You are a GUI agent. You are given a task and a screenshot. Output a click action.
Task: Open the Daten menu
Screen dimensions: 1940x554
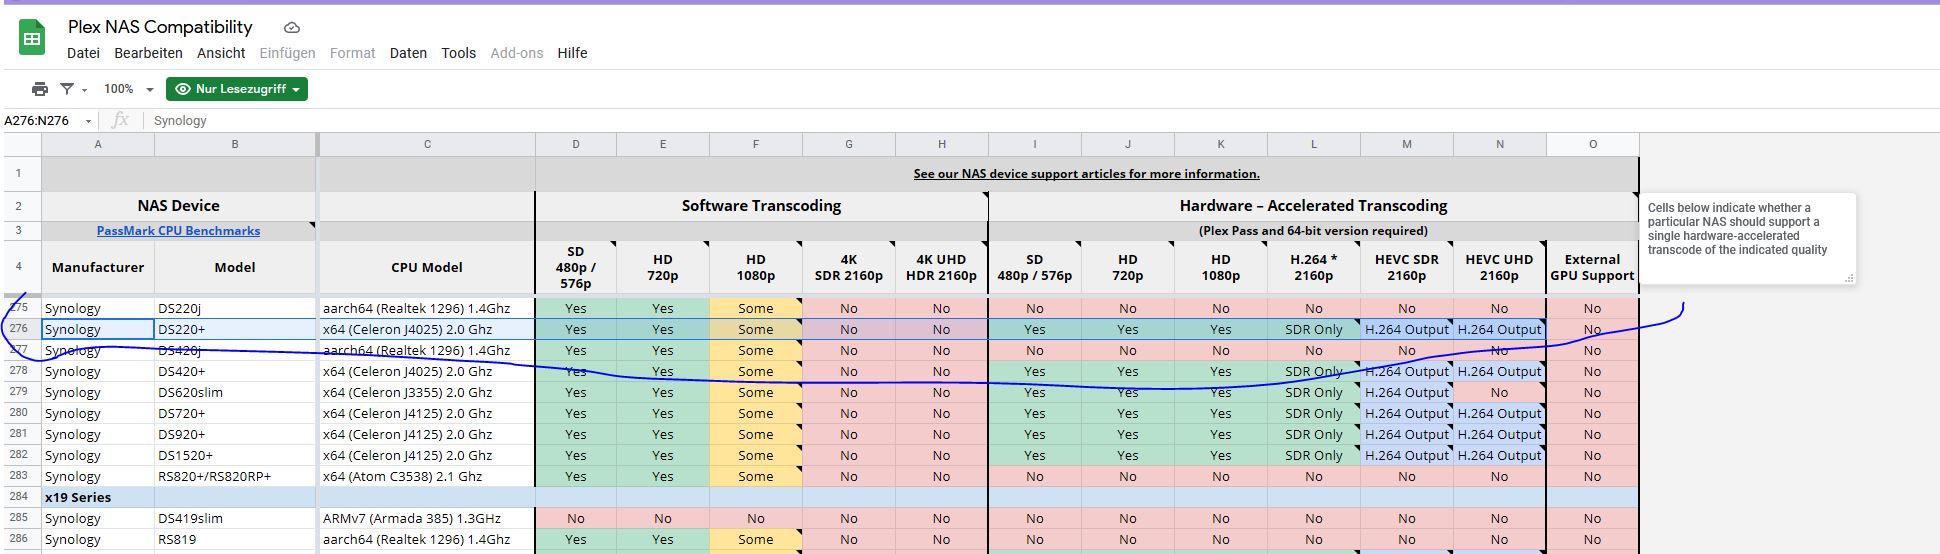[408, 53]
